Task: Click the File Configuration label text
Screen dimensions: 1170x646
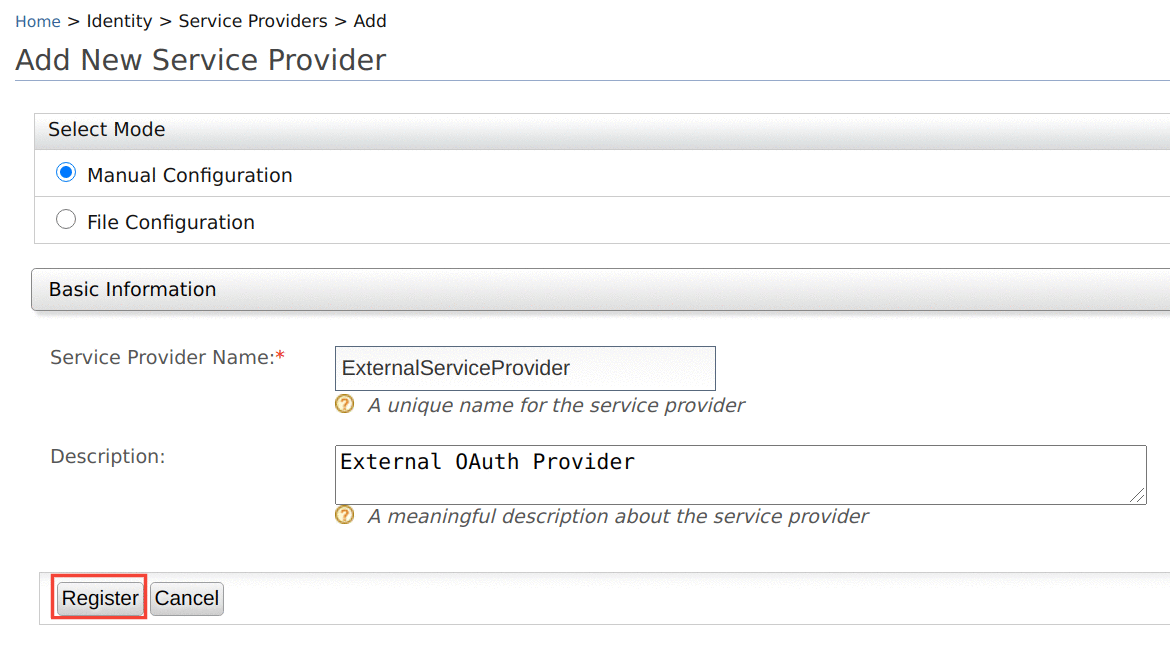Action: (x=170, y=222)
